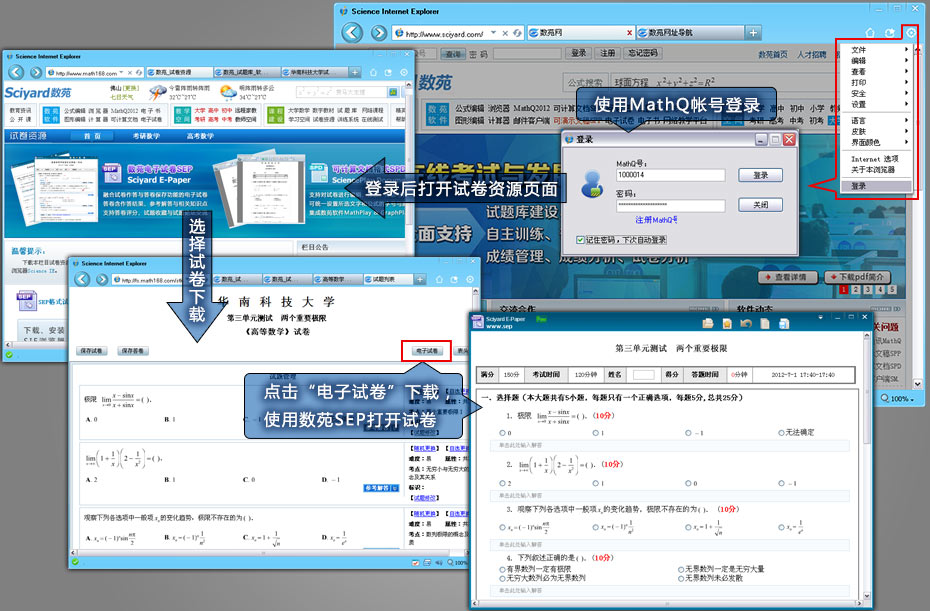The width and height of the screenshot is (930, 611).
Task: Open the 高考数学 tab in 试卷资源 bar
Action: point(200,136)
